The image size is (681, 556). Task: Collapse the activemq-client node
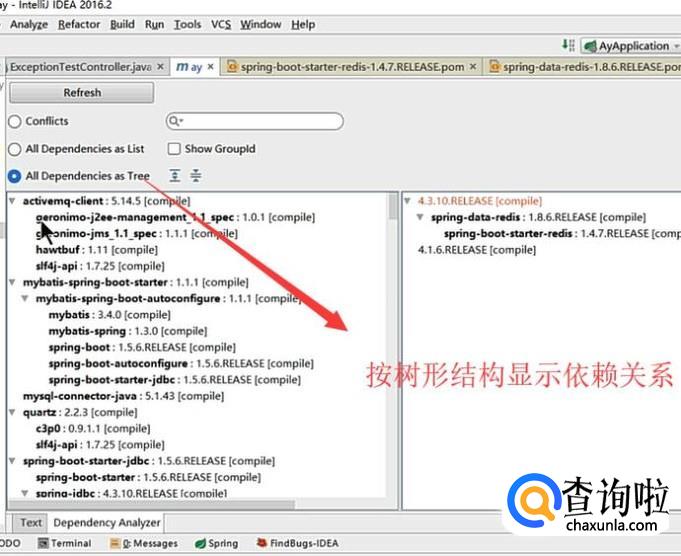point(12,201)
